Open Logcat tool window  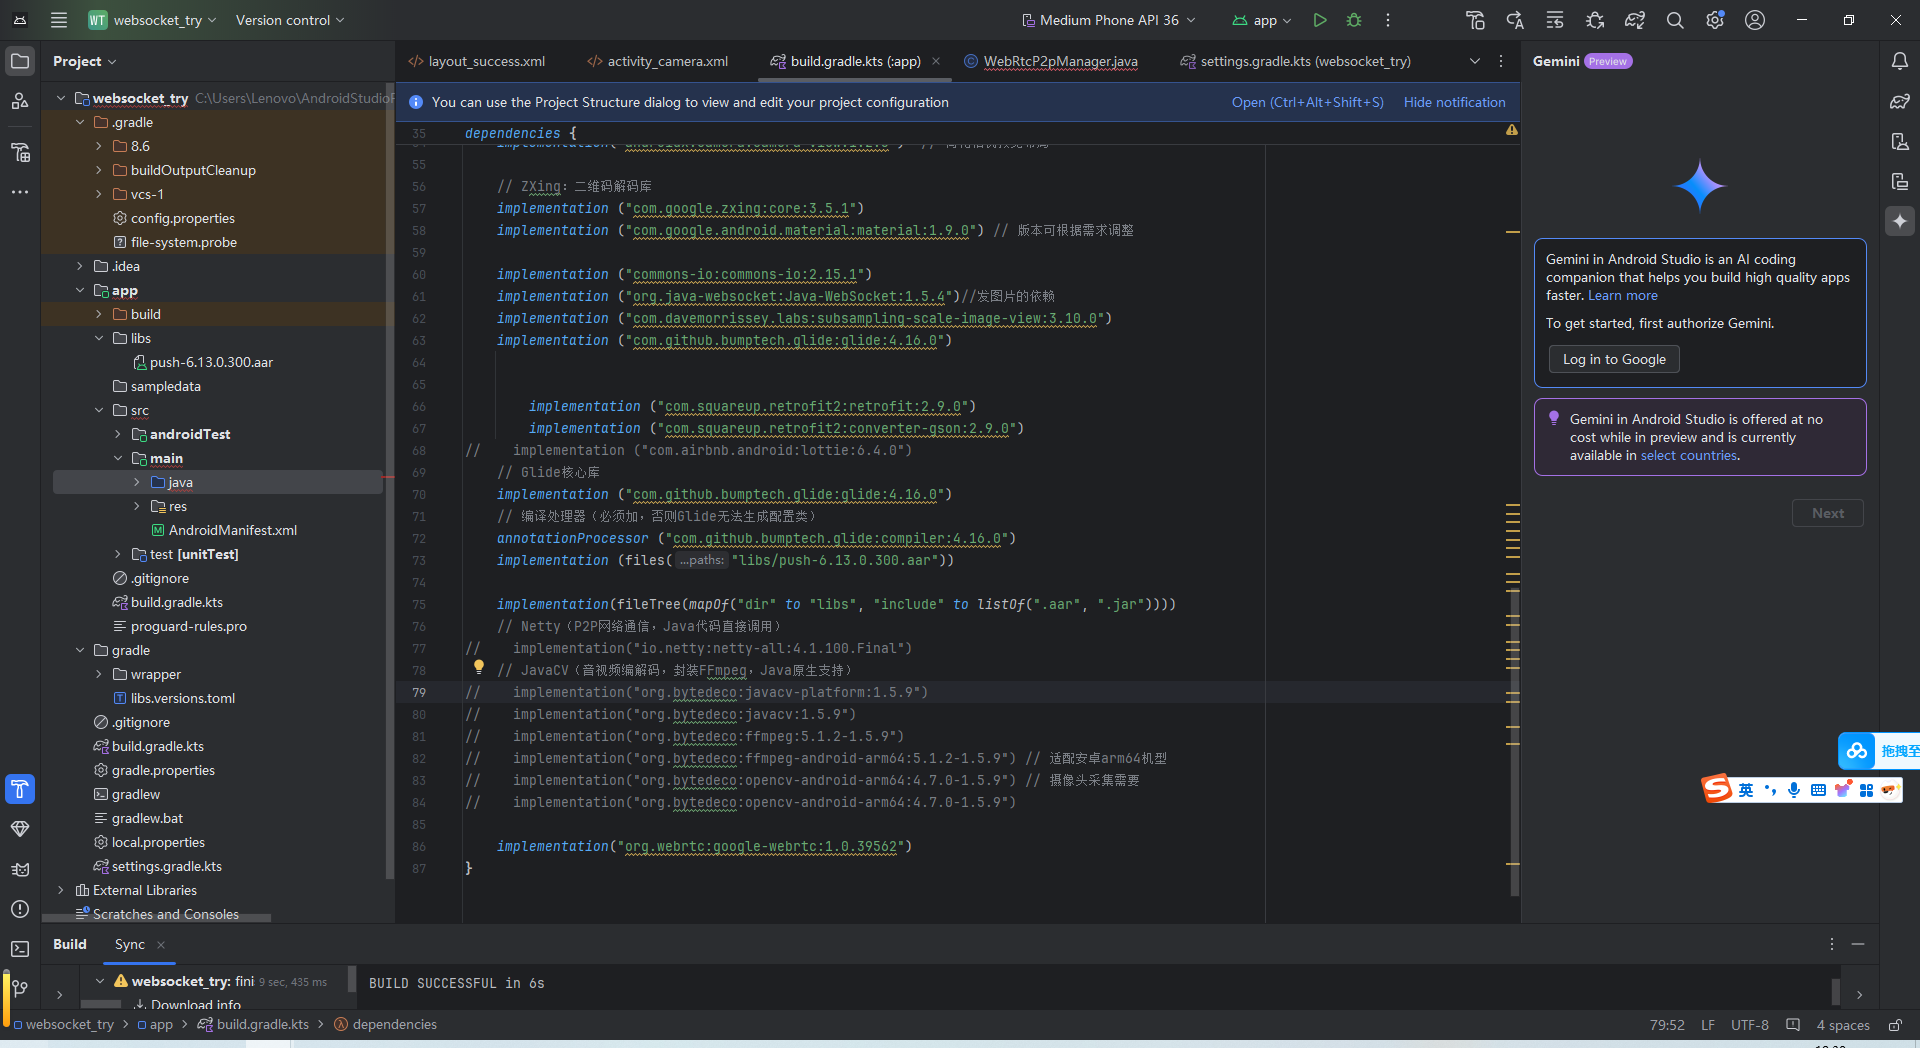(20, 869)
